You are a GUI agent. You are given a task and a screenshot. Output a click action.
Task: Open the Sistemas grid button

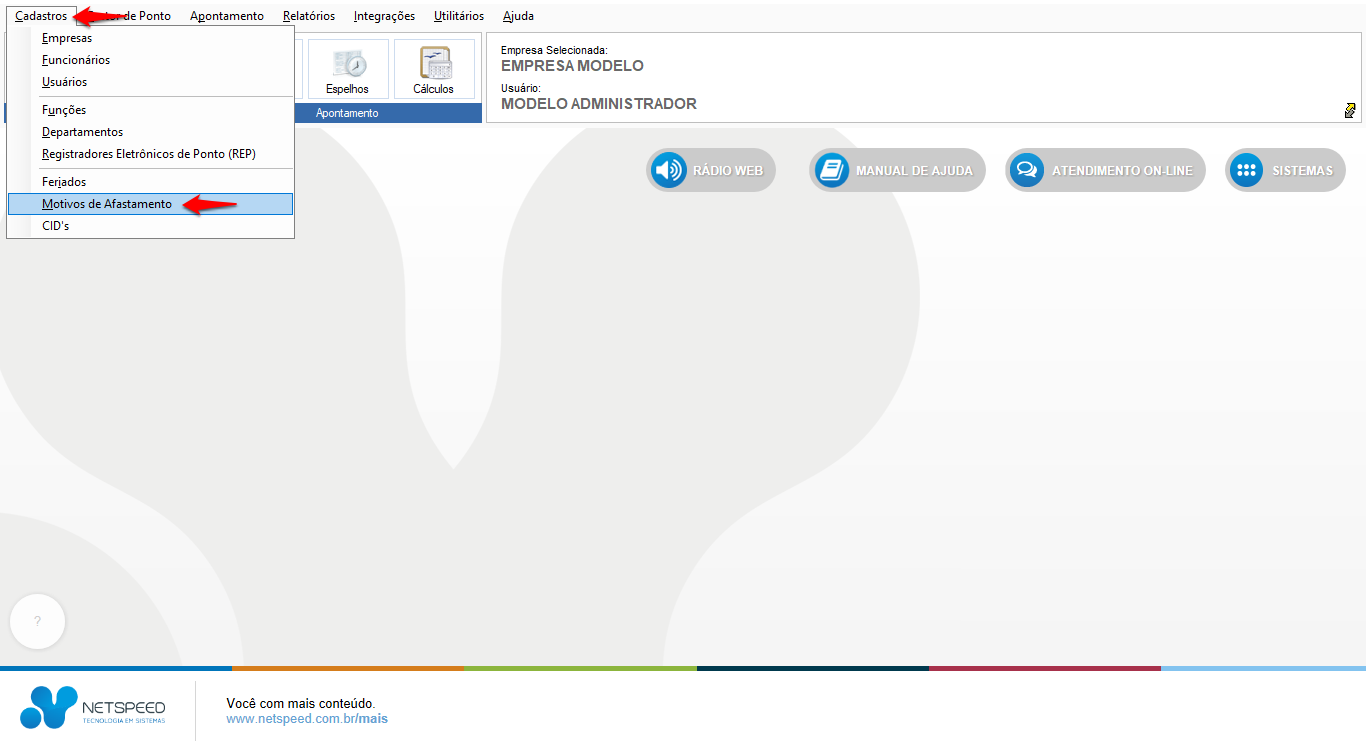click(1285, 171)
